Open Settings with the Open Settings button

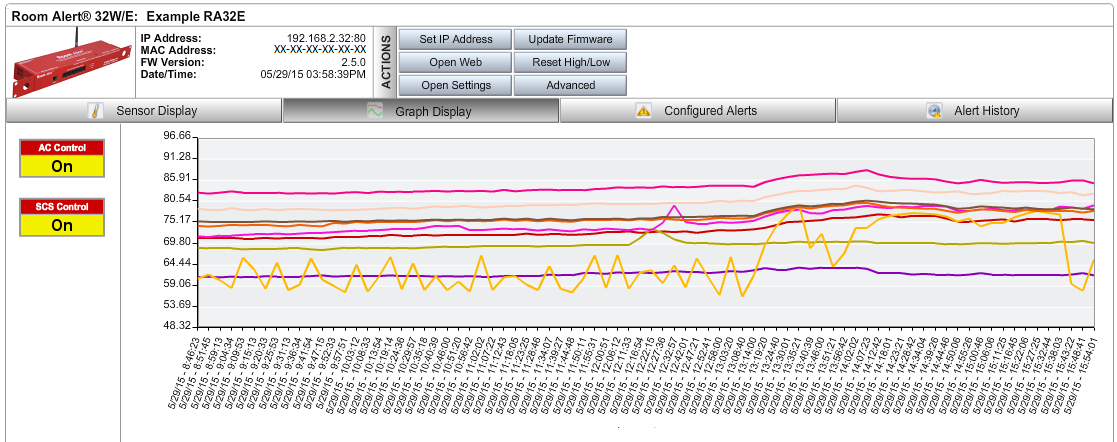(x=456, y=85)
